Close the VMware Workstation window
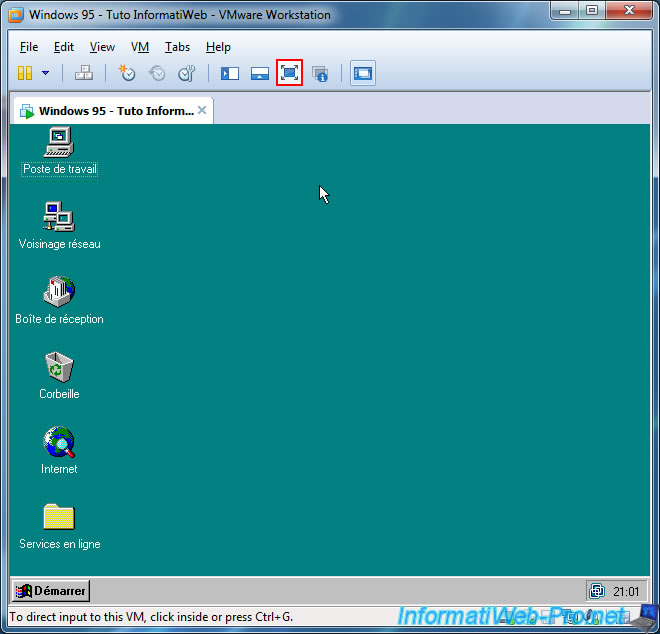Image resolution: width=660 pixels, height=634 pixels. 629,11
